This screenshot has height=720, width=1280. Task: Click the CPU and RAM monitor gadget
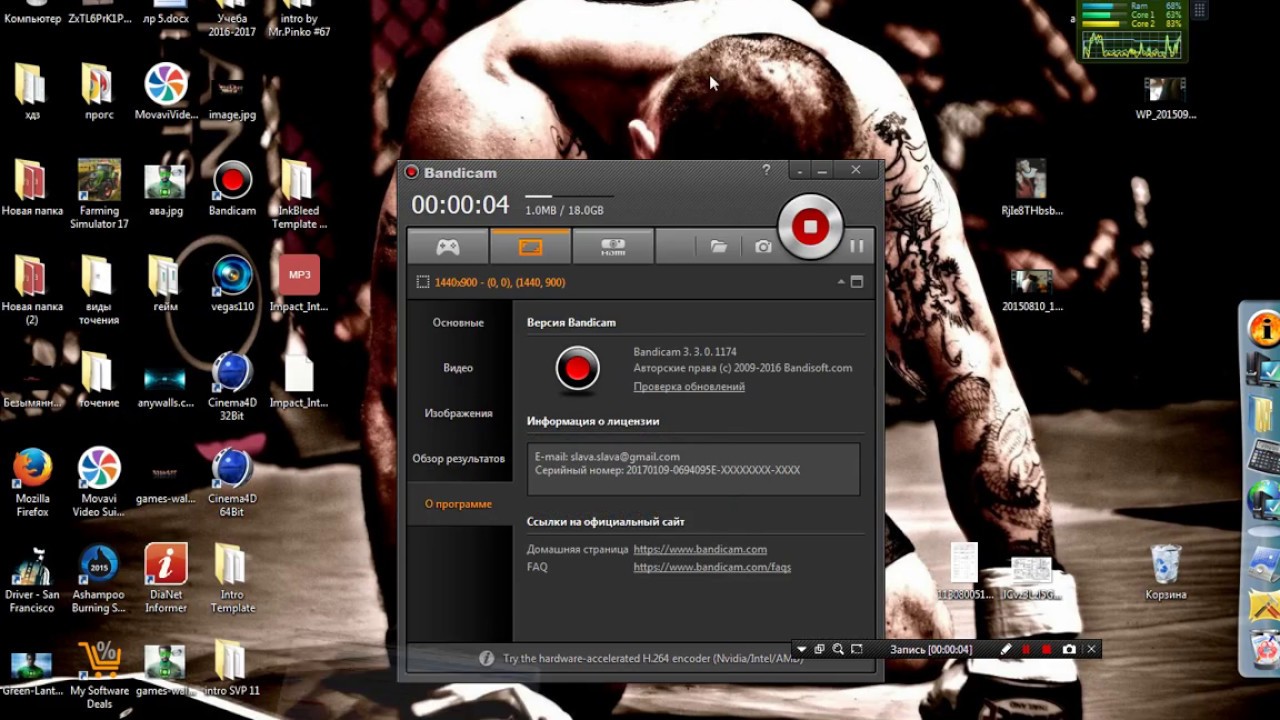[x=1132, y=30]
